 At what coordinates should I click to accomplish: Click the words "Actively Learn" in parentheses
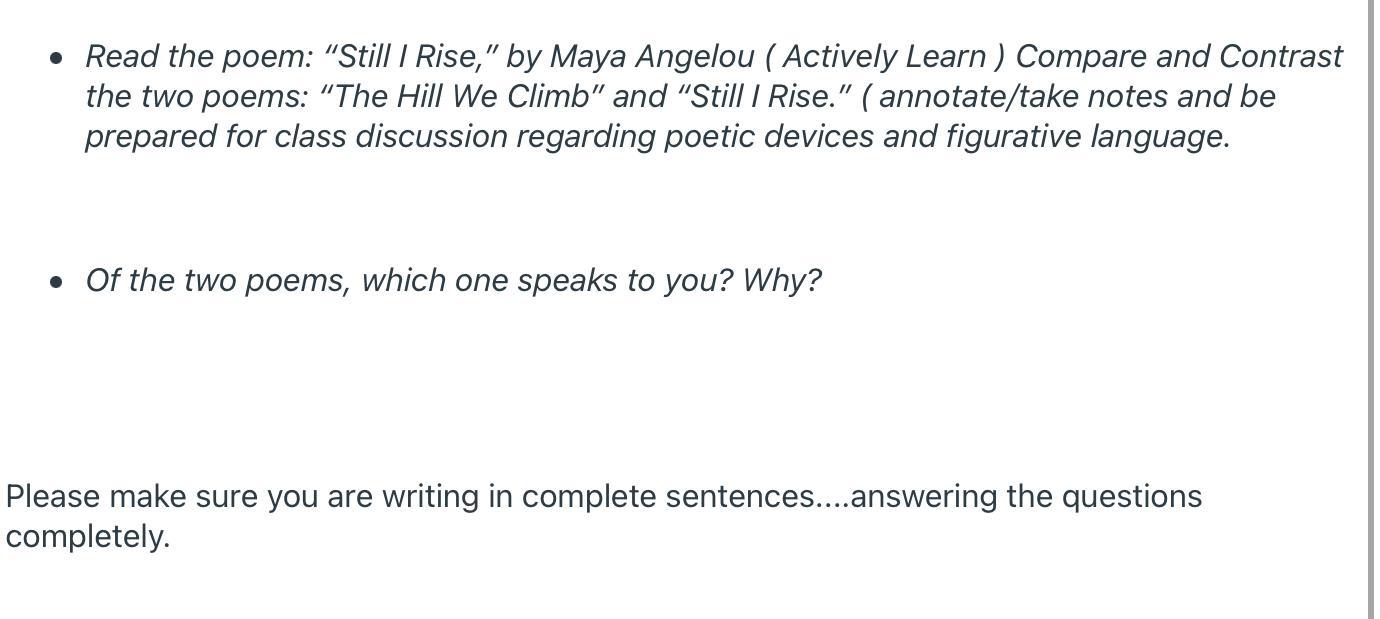click(884, 57)
